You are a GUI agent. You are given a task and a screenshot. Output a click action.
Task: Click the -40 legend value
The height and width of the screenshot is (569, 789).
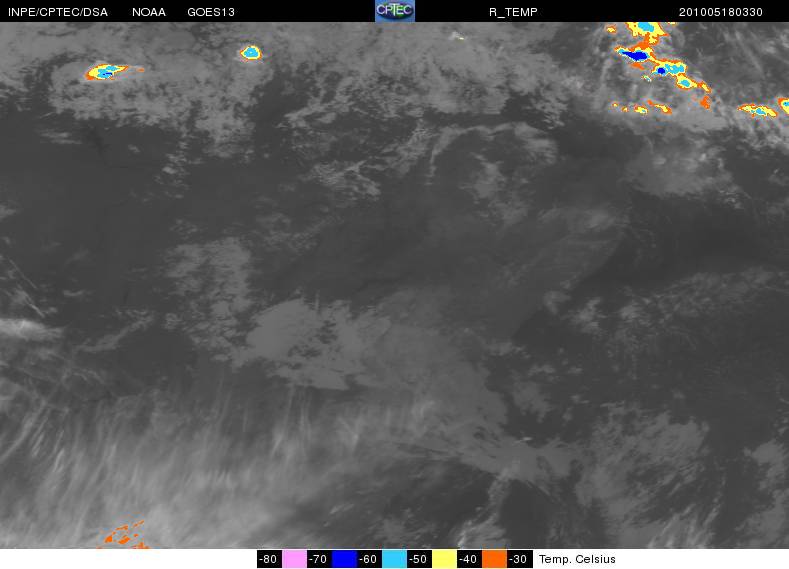click(469, 559)
